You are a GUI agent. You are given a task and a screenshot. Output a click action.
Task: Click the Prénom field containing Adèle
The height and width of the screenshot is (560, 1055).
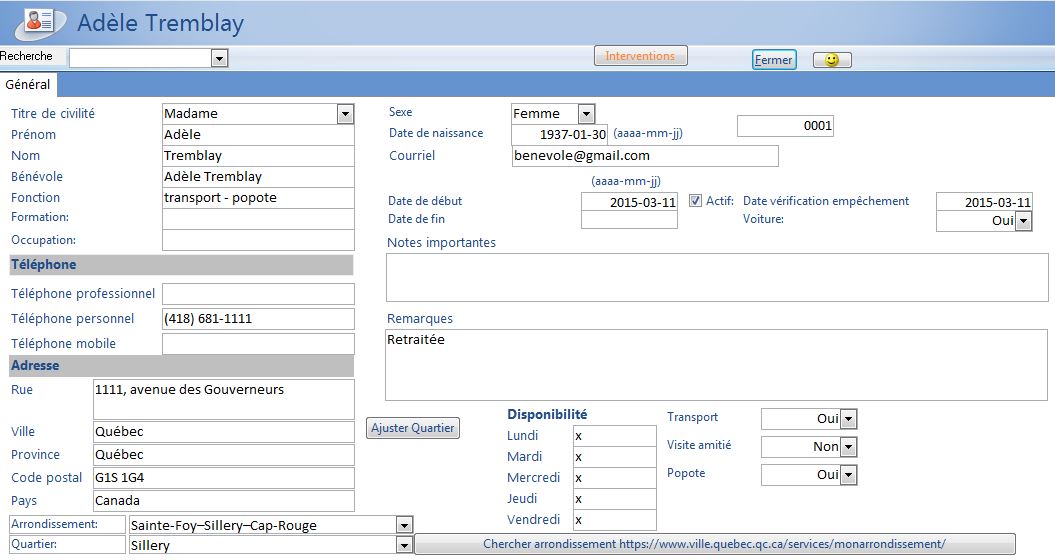pyautogui.click(x=258, y=135)
